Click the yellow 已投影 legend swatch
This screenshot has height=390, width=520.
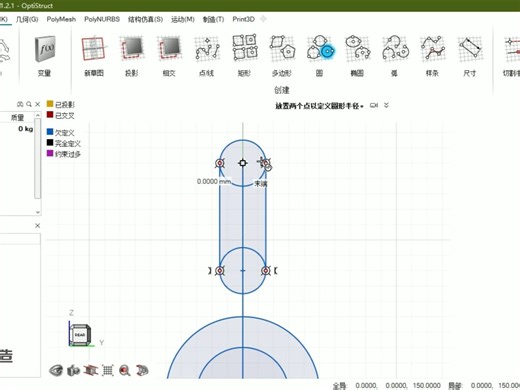(x=50, y=104)
